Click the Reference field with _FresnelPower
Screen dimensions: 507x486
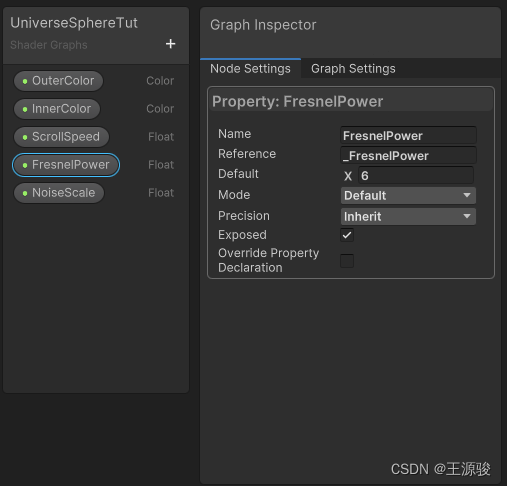[408, 156]
